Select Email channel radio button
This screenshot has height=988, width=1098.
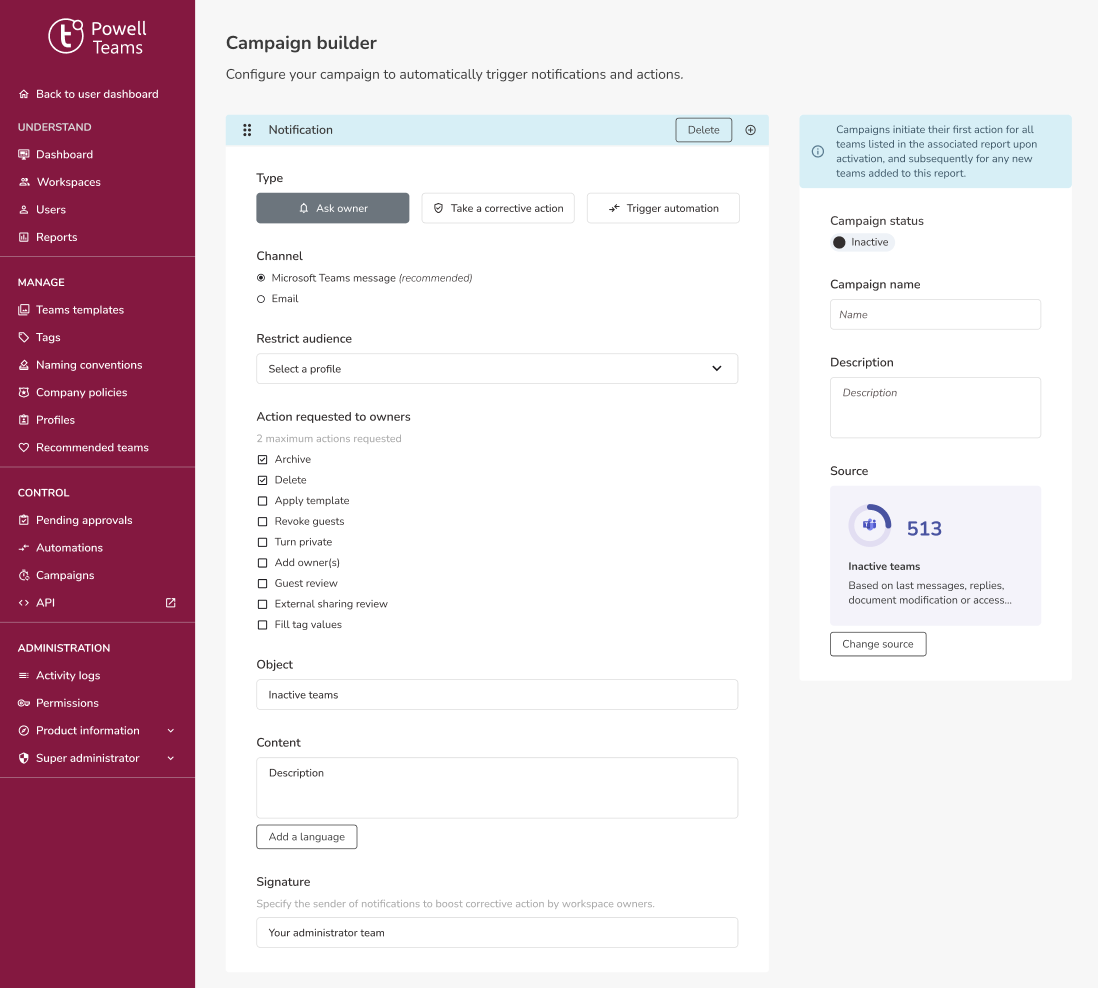coord(261,299)
